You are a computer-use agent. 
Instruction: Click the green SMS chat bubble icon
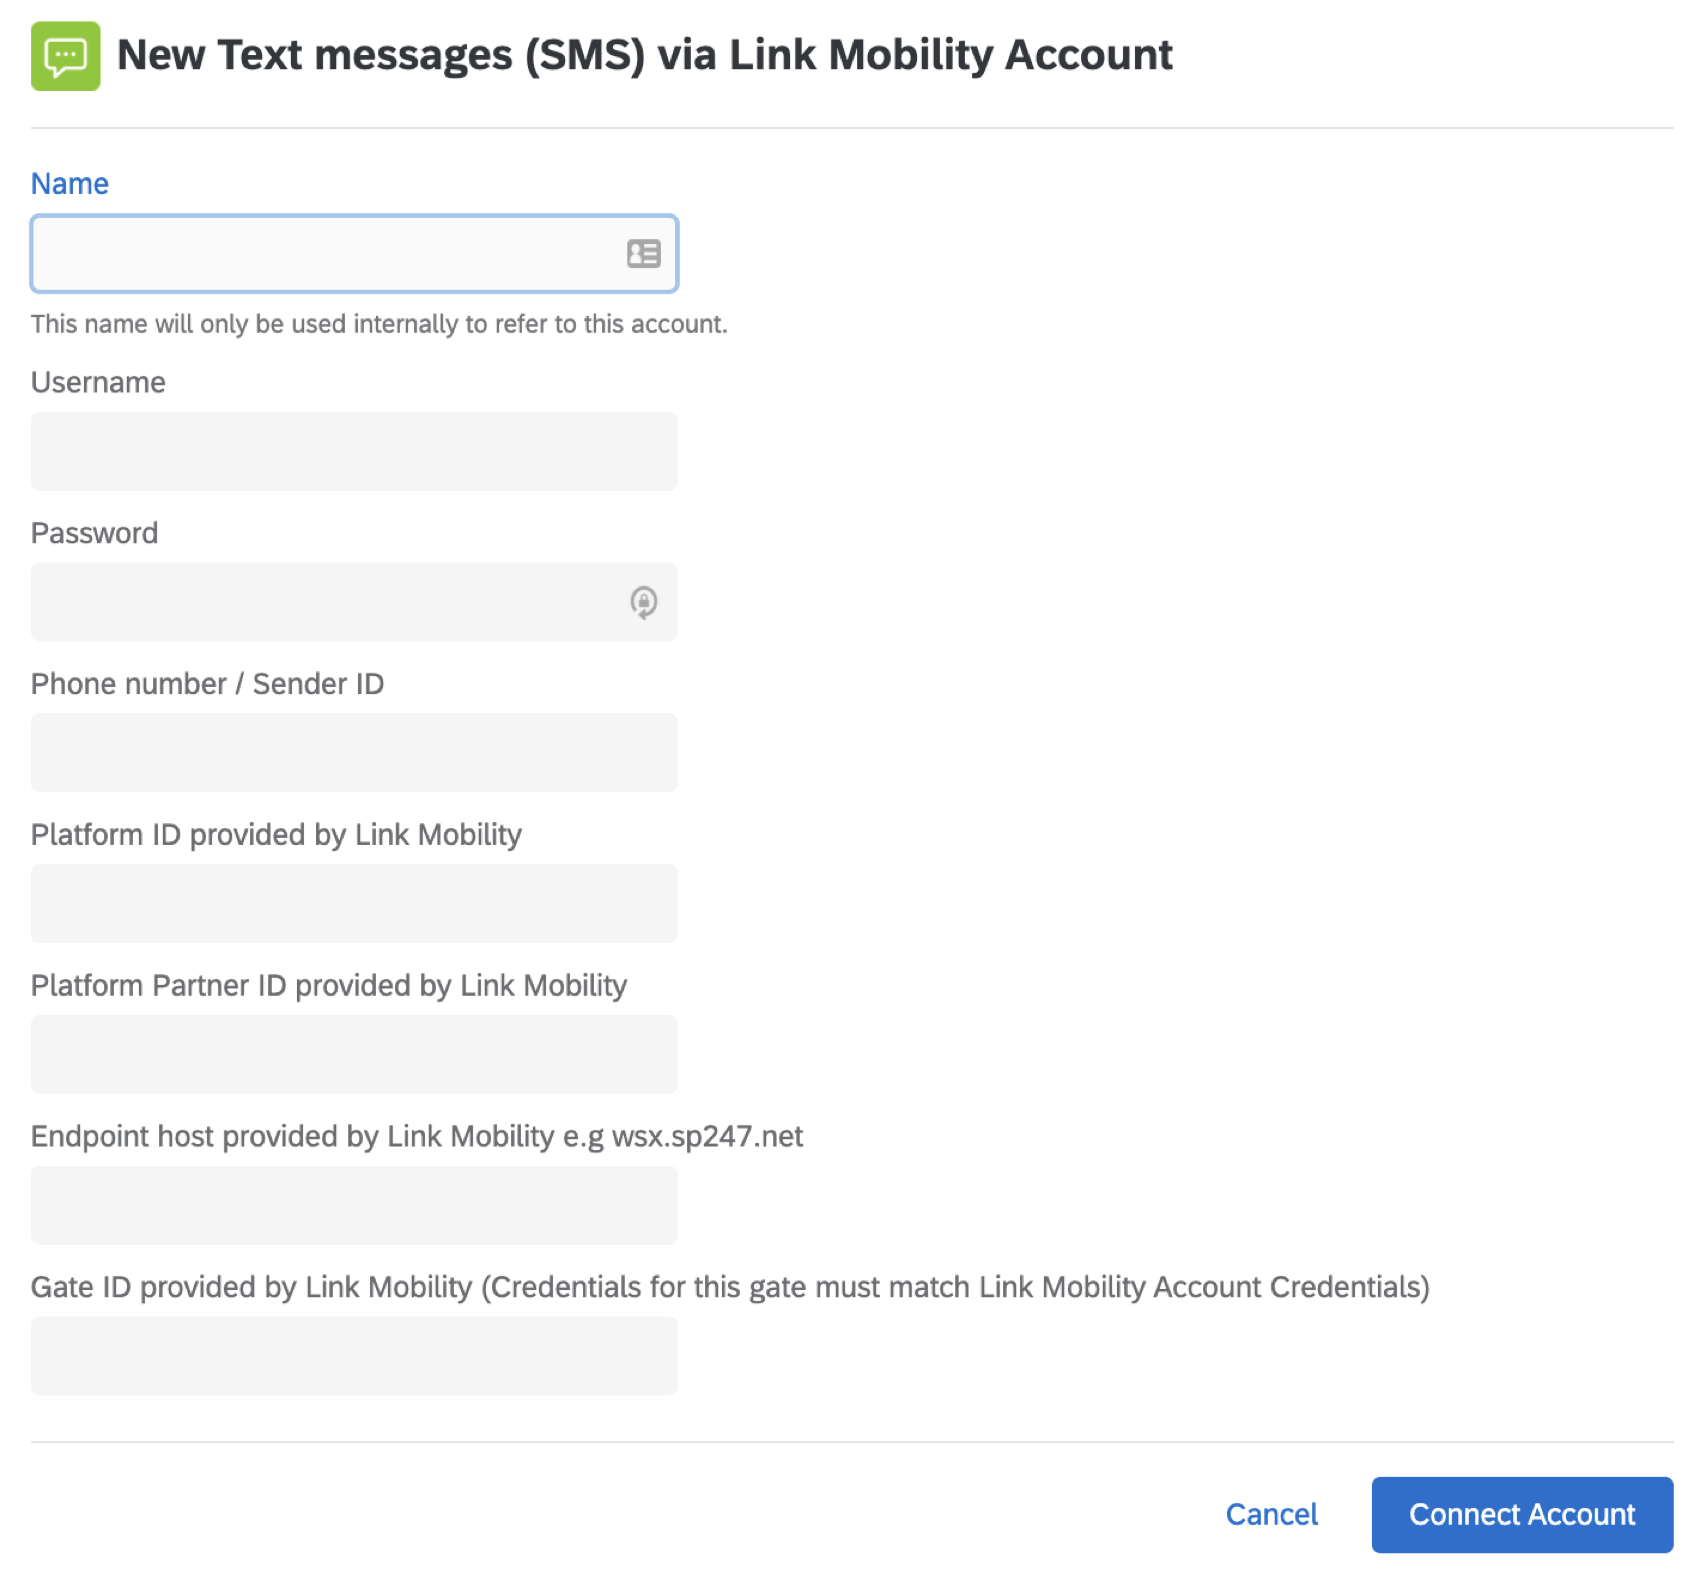coord(64,53)
